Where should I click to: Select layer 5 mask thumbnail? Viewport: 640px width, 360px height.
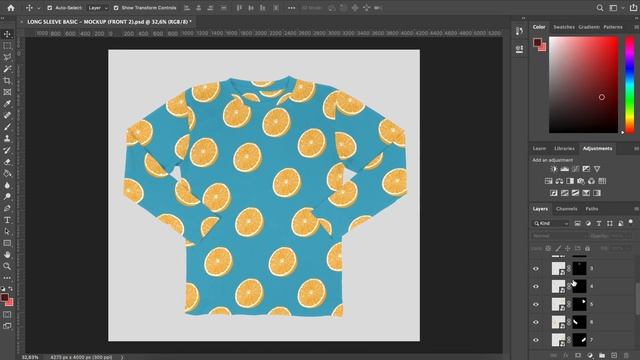click(x=579, y=304)
